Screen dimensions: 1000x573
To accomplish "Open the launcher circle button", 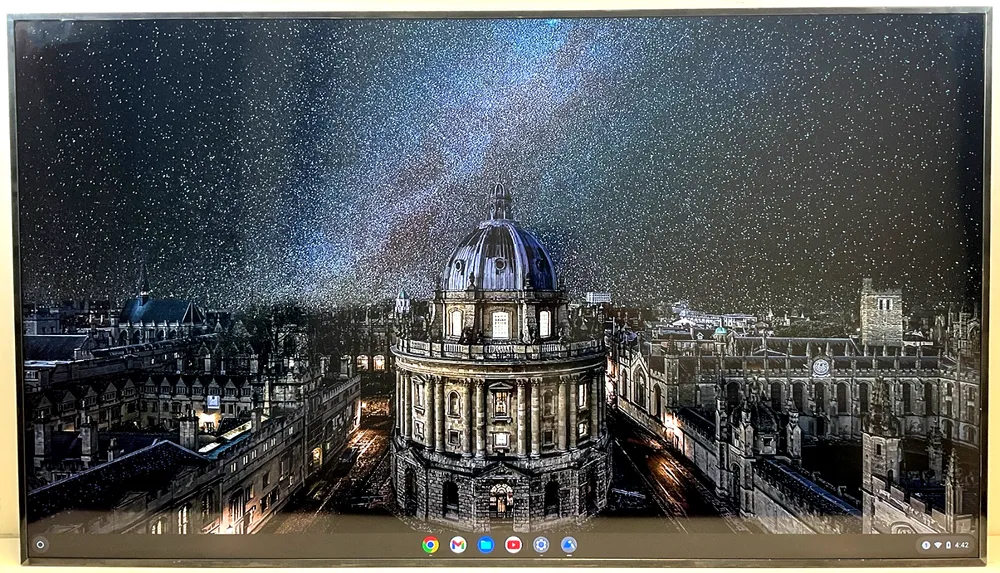I will (x=40, y=544).
